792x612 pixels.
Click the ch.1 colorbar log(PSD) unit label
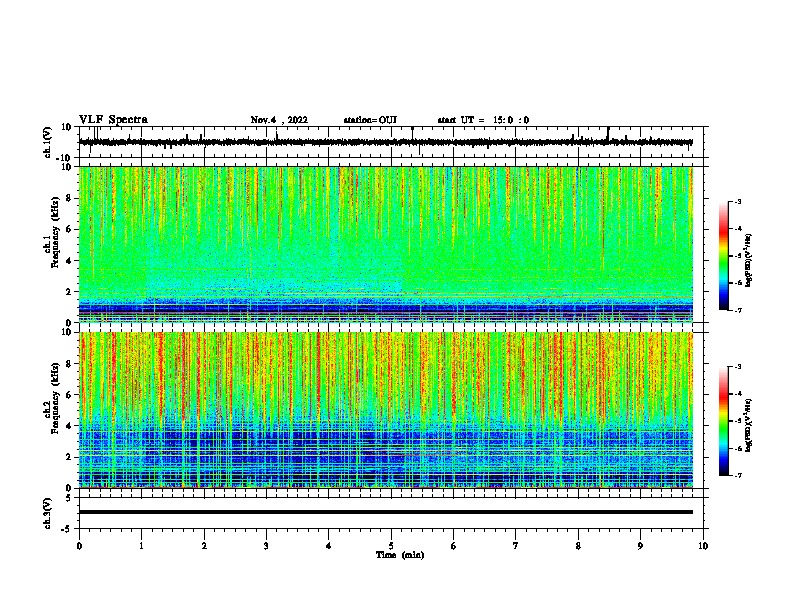(748, 261)
